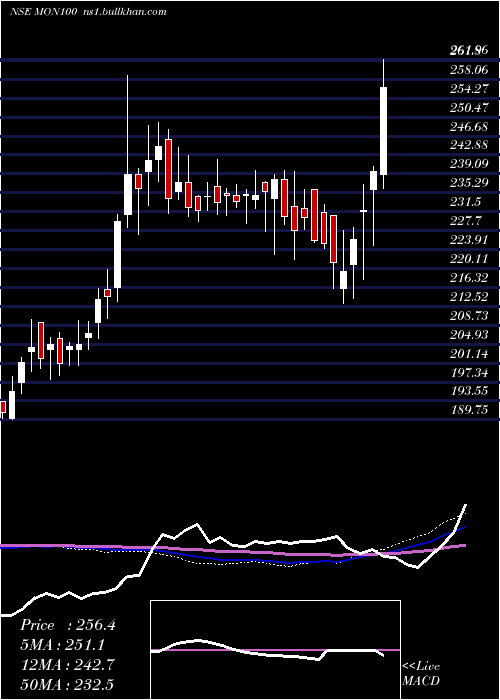Select the 227.7 price axis label
This screenshot has height=700, width=500.
click(465, 221)
